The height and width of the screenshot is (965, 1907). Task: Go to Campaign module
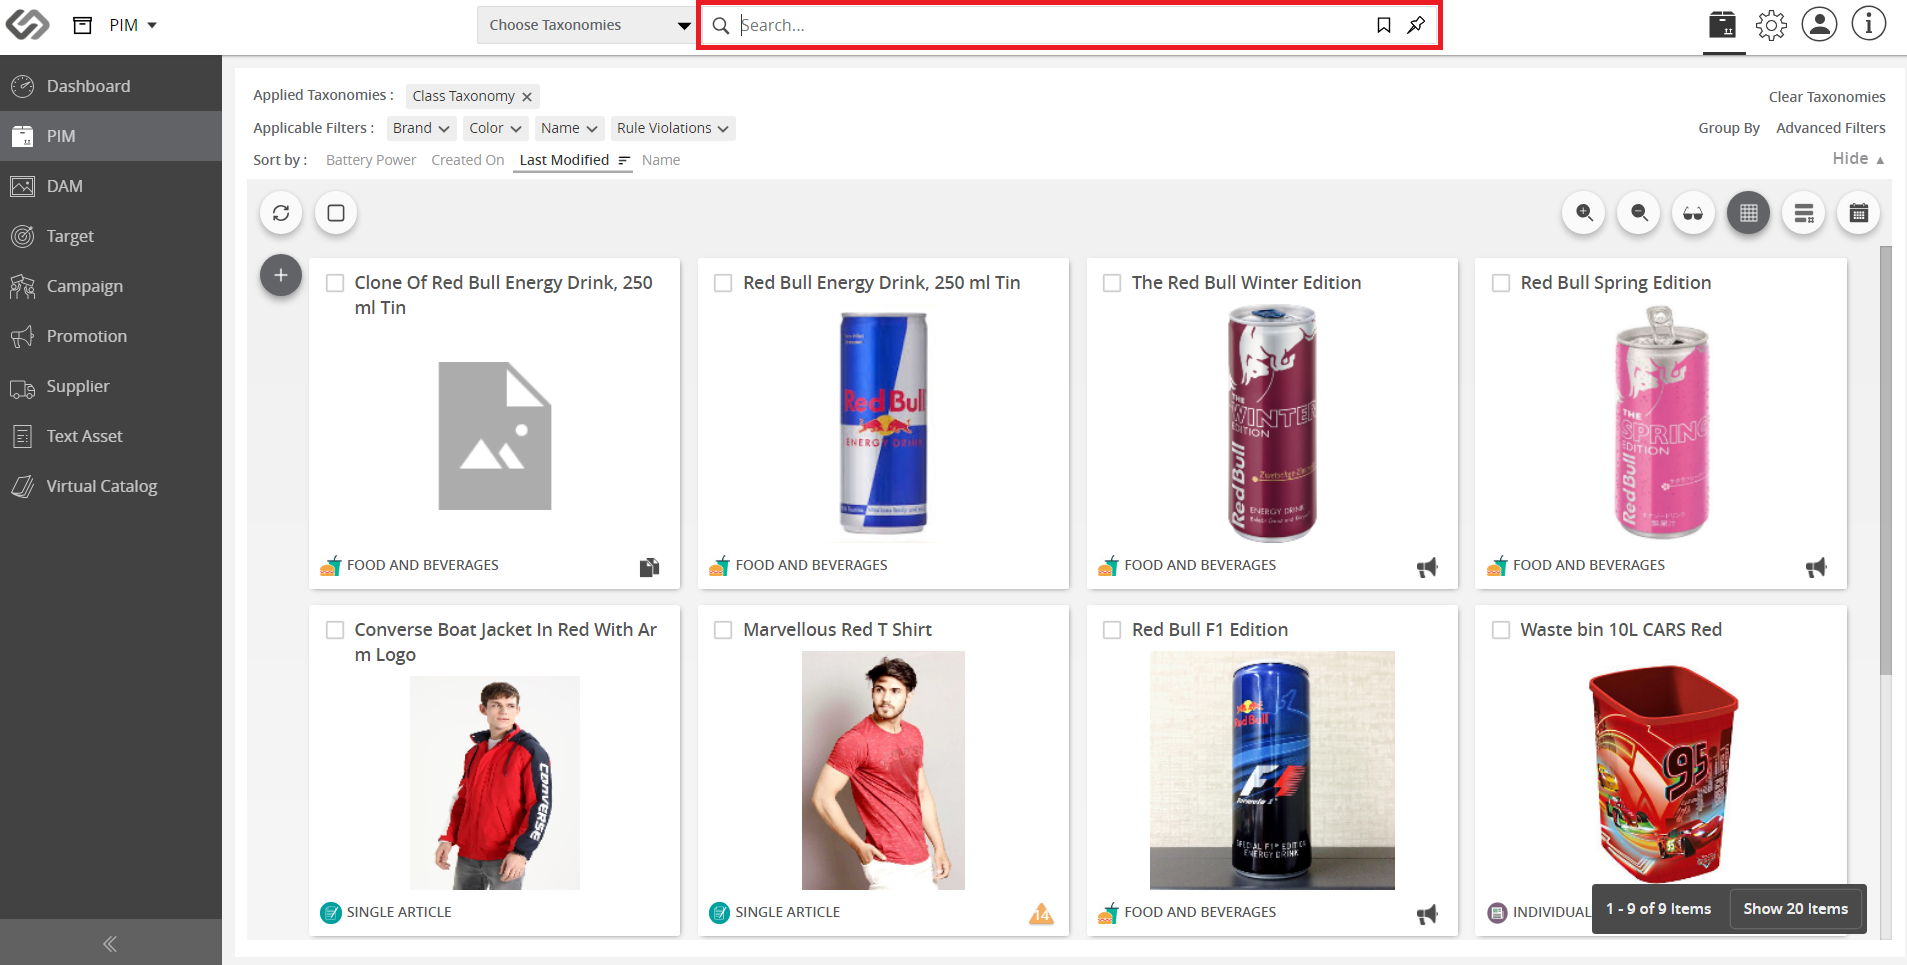pyautogui.click(x=111, y=286)
